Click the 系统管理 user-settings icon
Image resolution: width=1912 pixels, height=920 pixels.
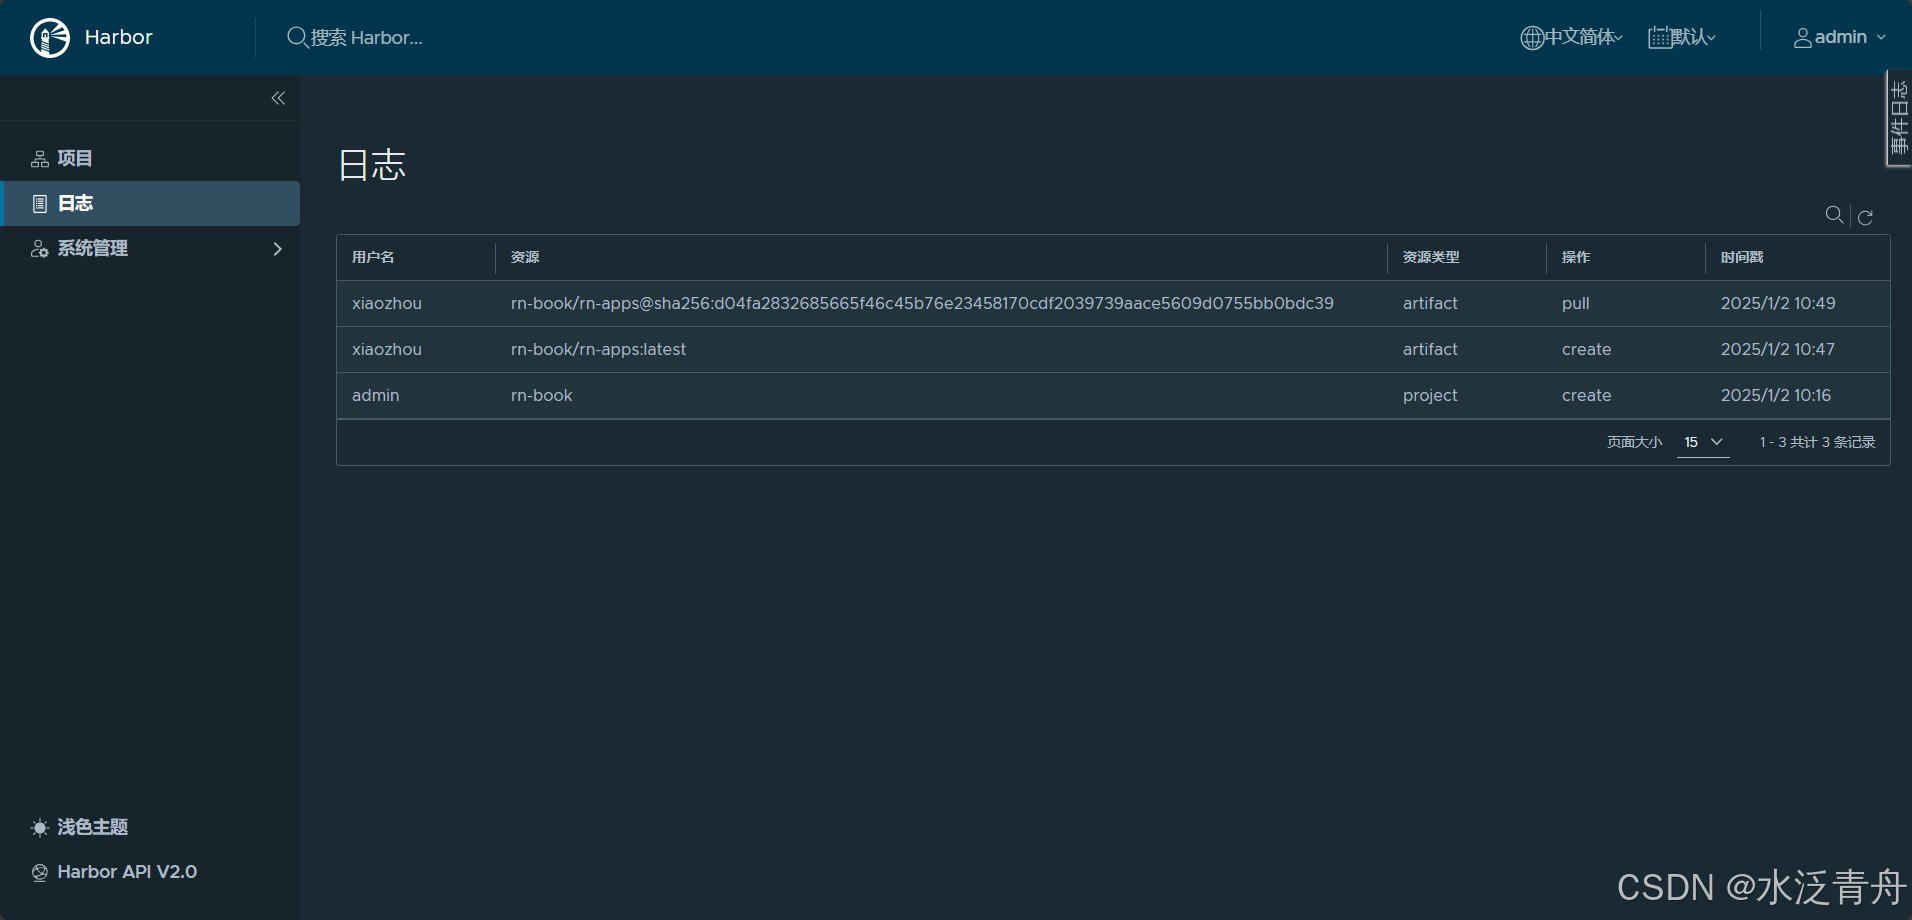pos(39,248)
